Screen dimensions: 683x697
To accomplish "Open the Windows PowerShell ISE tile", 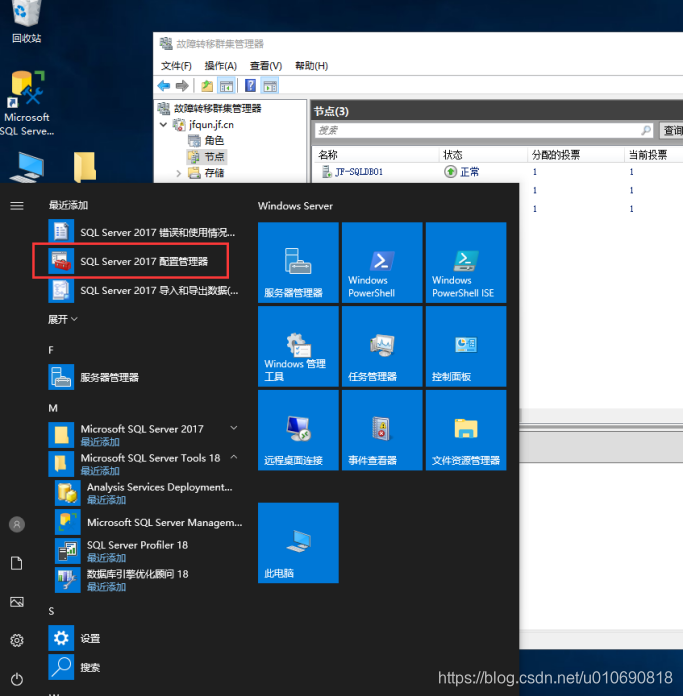I will [x=466, y=262].
